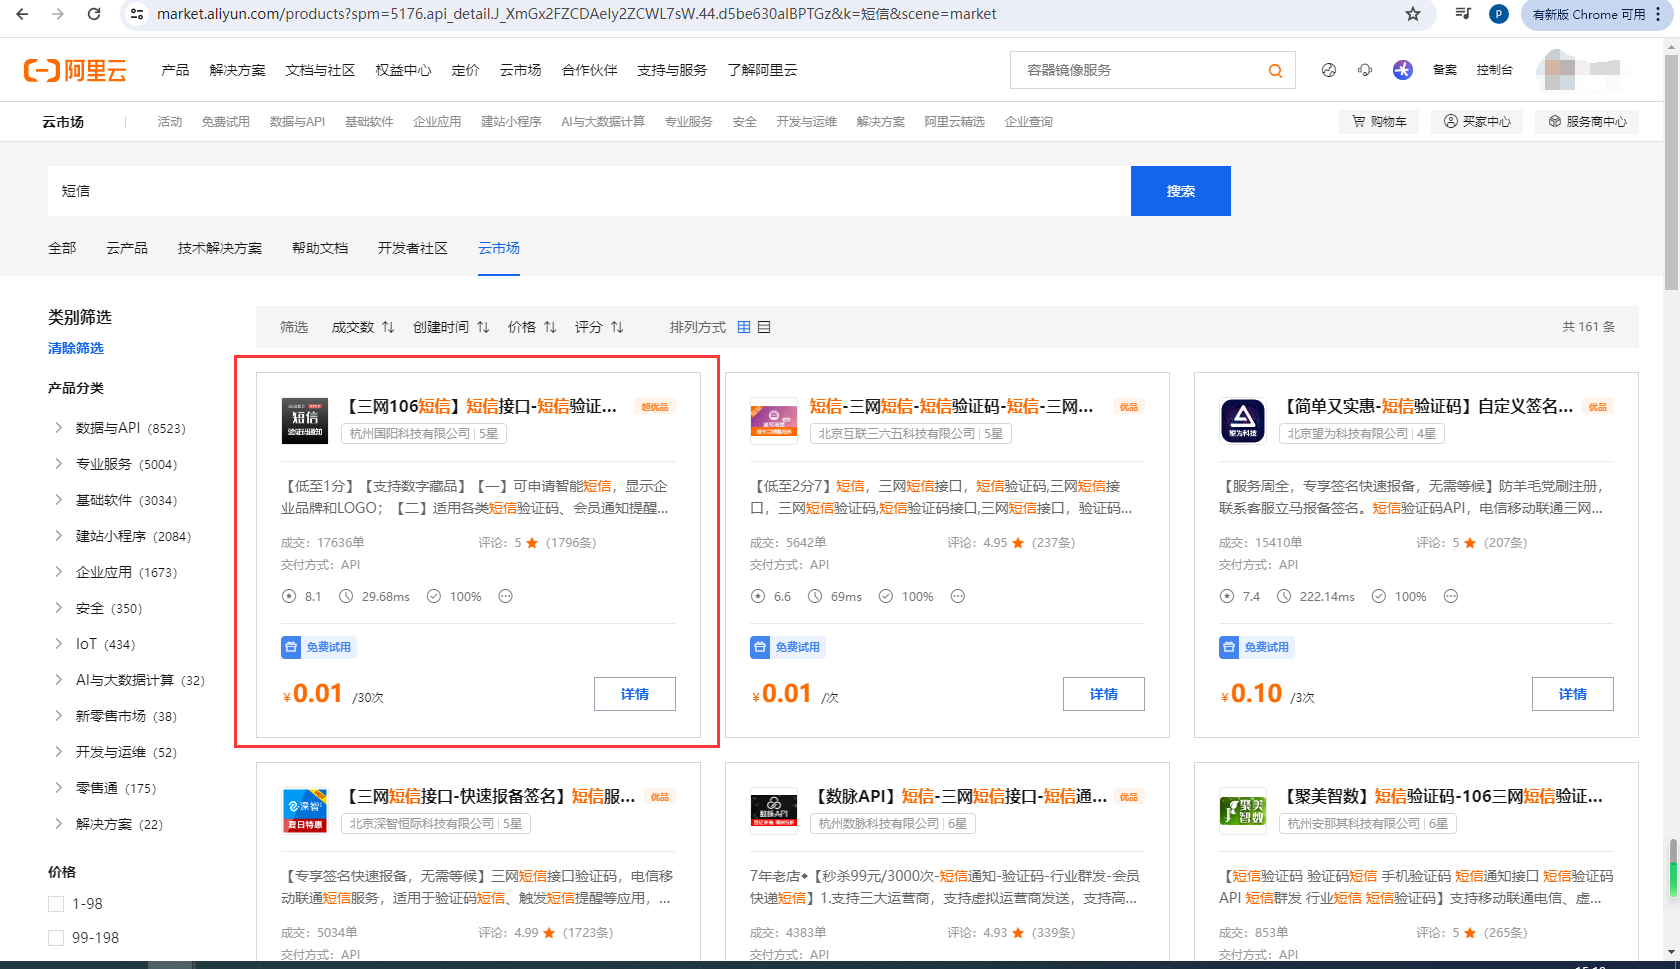The width and height of the screenshot is (1680, 969).
Task: Click the 北京里为科技 product logo
Action: pos(1242,420)
